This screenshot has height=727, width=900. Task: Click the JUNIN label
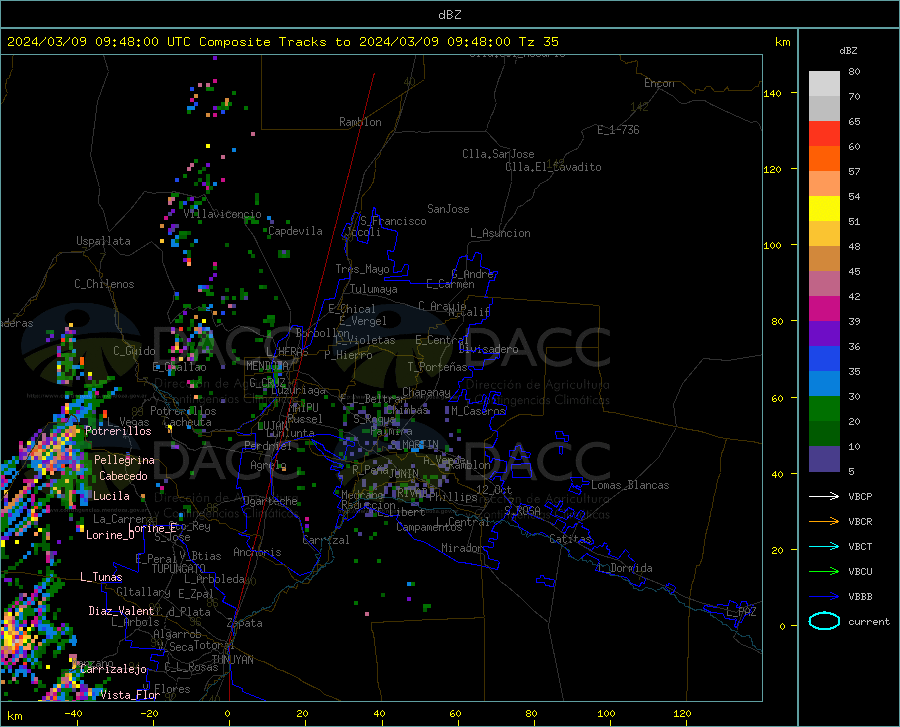pyautogui.click(x=404, y=473)
